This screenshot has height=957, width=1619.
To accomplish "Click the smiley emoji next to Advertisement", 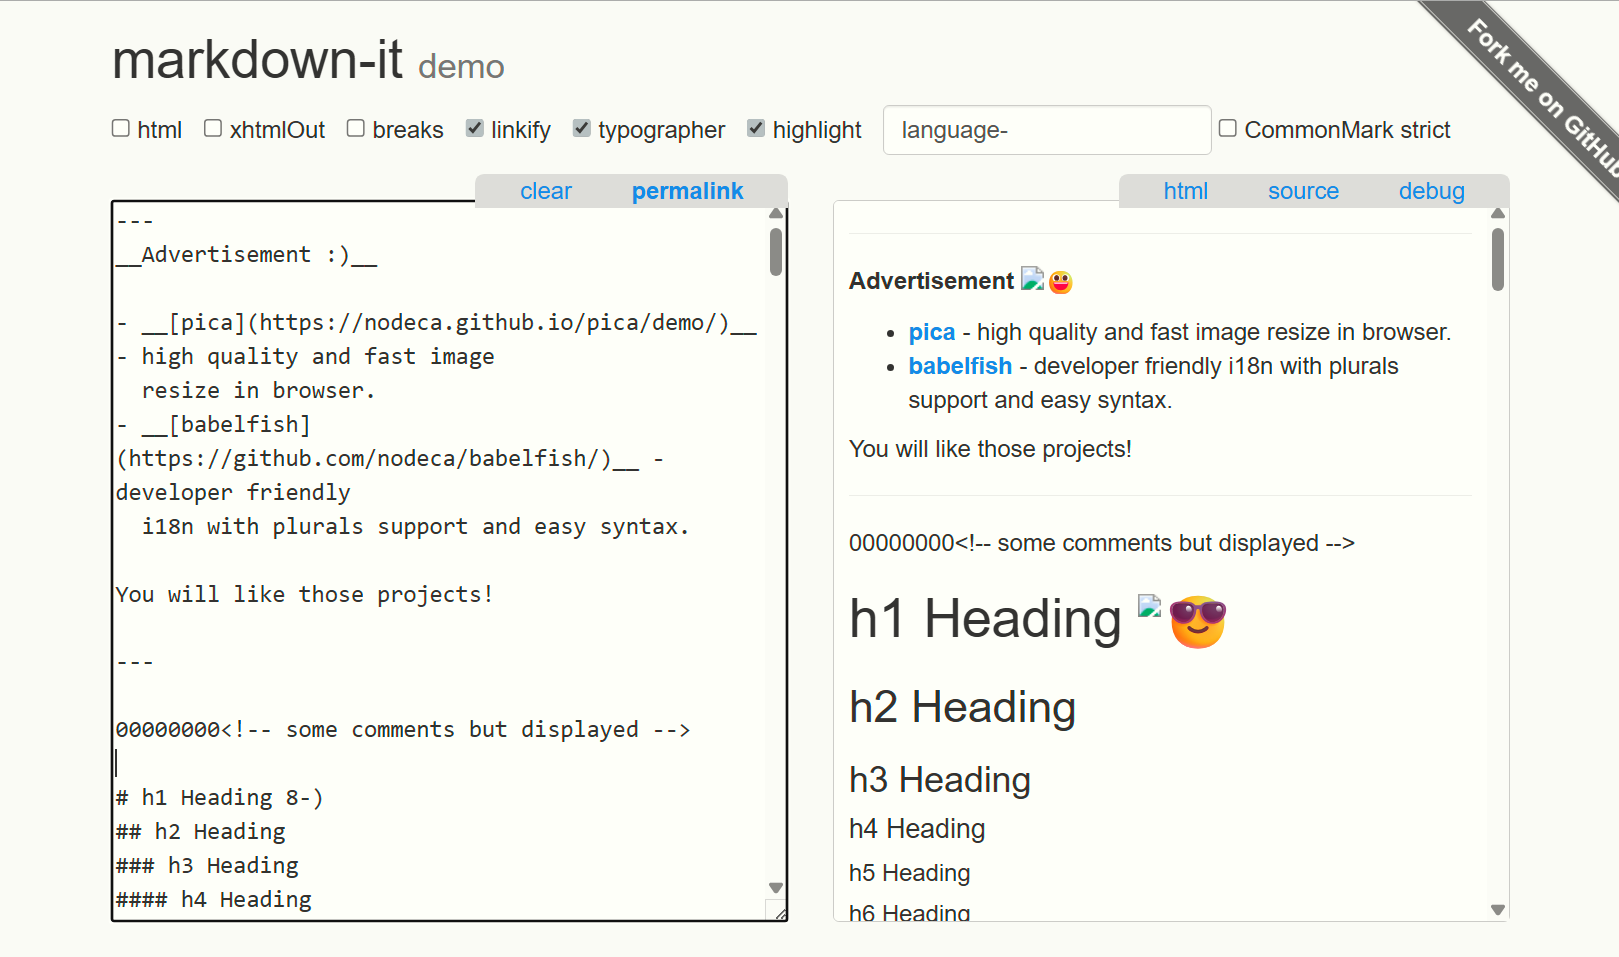I will point(1061,283).
